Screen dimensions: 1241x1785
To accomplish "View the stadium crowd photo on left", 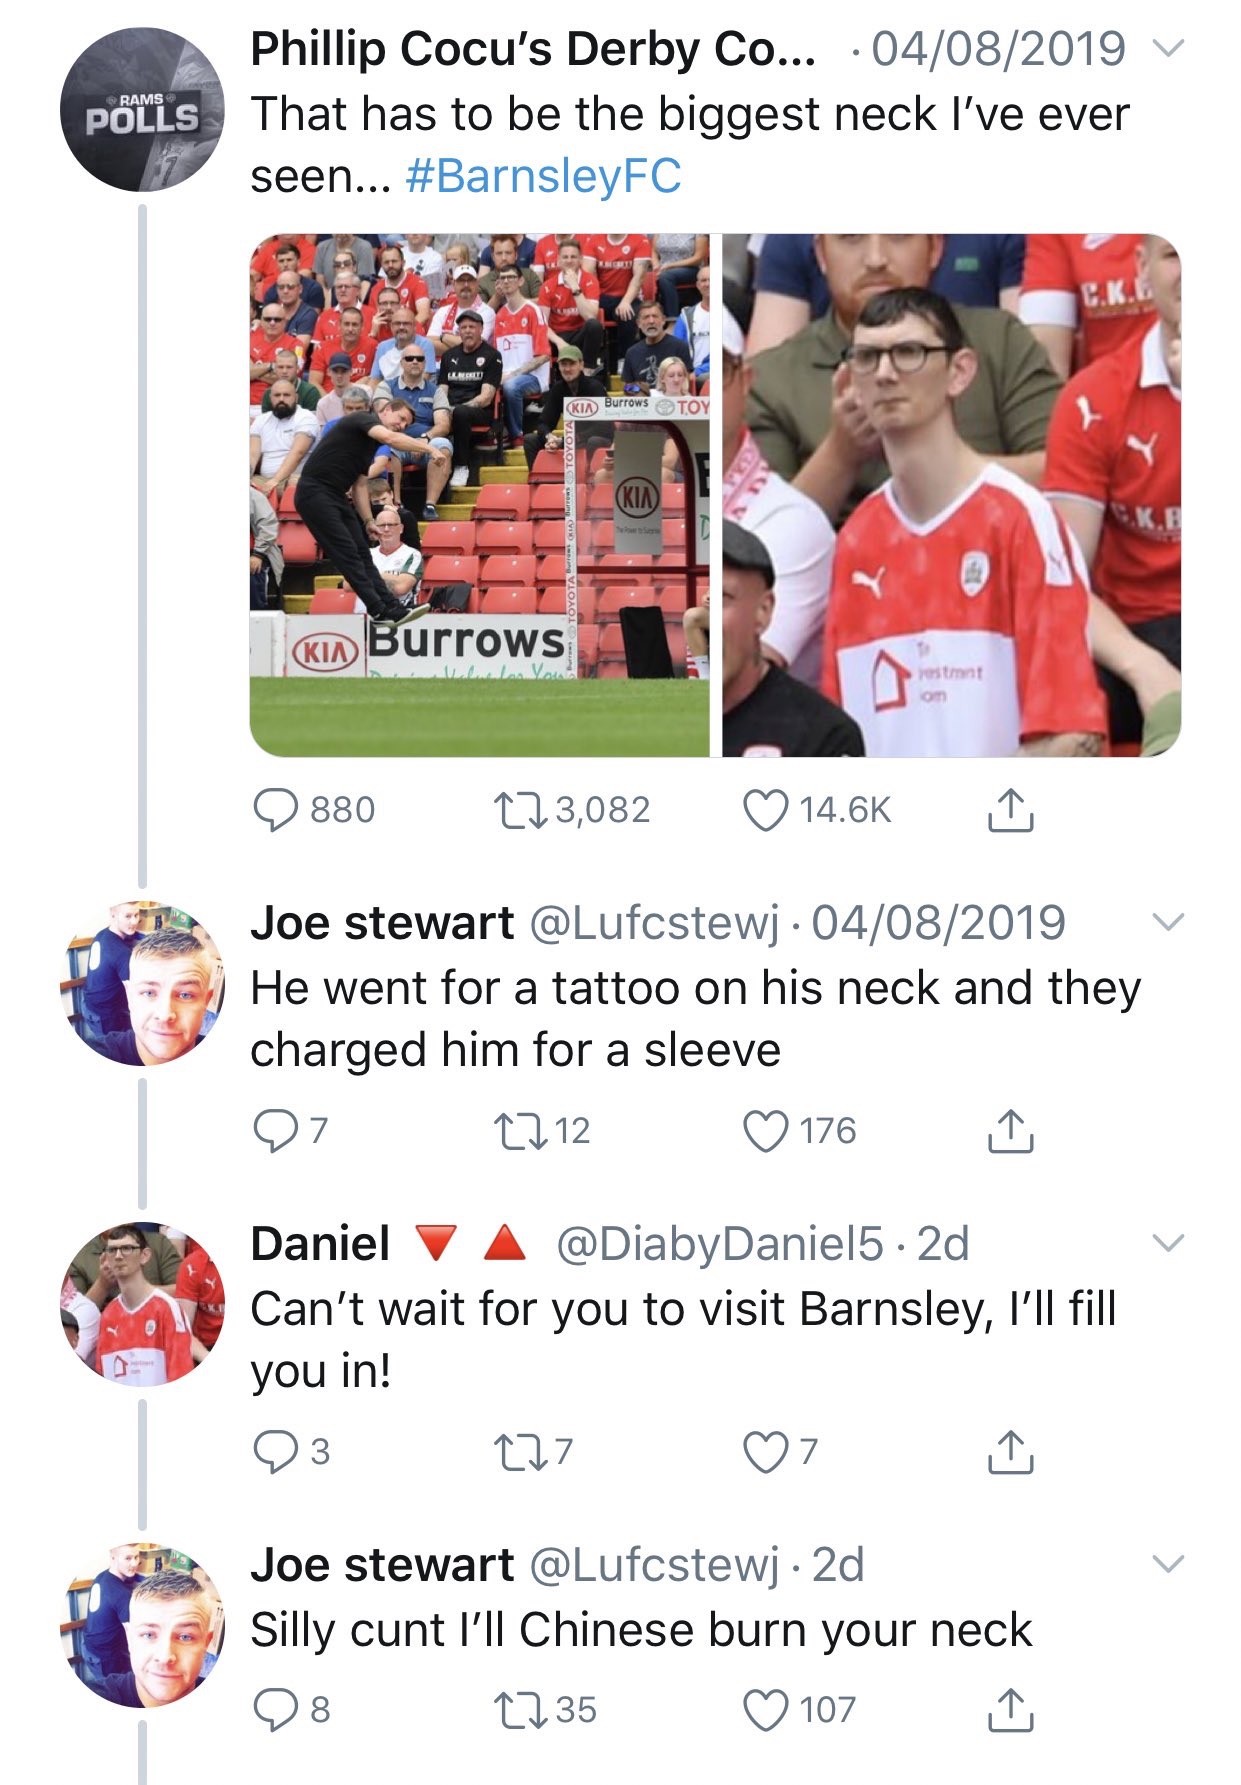I will 480,495.
